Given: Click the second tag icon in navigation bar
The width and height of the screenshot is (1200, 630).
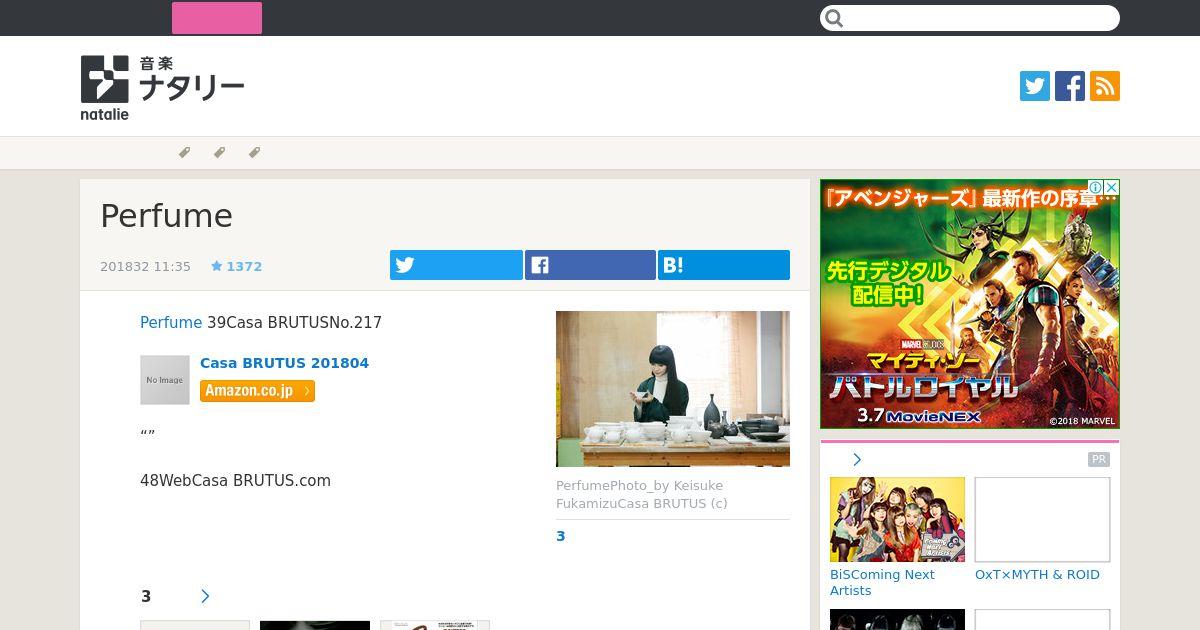Looking at the screenshot, I should point(219,153).
